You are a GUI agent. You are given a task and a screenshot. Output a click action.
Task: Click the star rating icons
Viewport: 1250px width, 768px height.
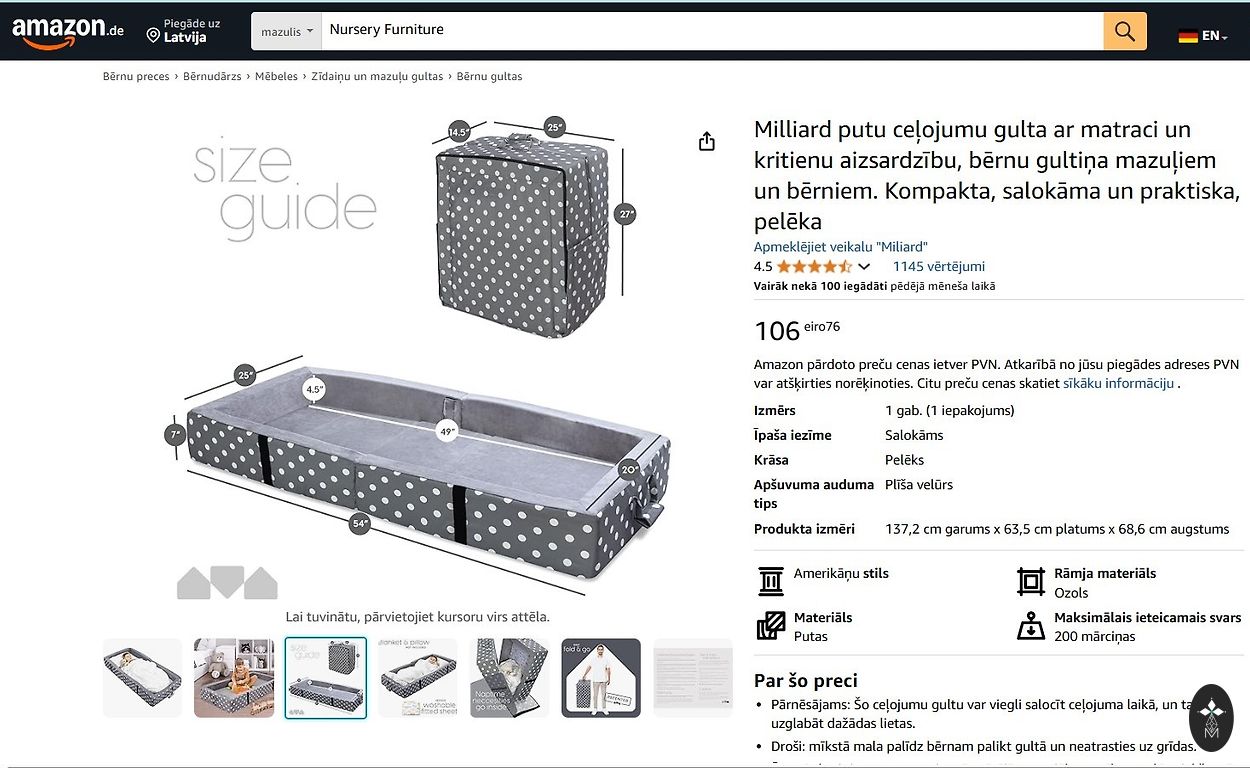(814, 267)
